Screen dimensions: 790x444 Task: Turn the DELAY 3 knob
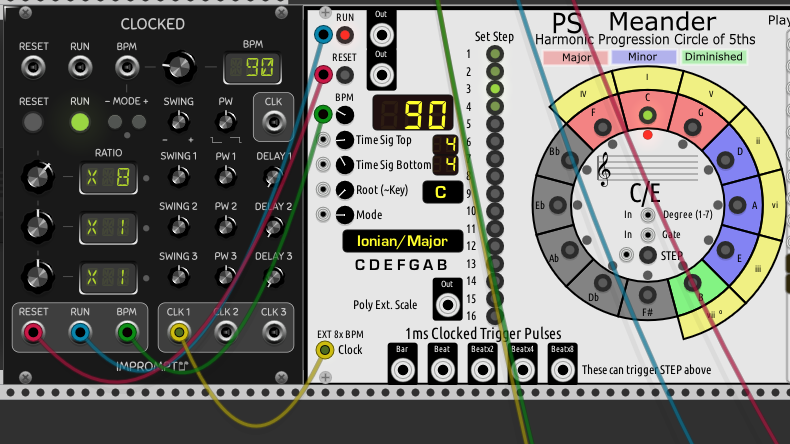273,277
